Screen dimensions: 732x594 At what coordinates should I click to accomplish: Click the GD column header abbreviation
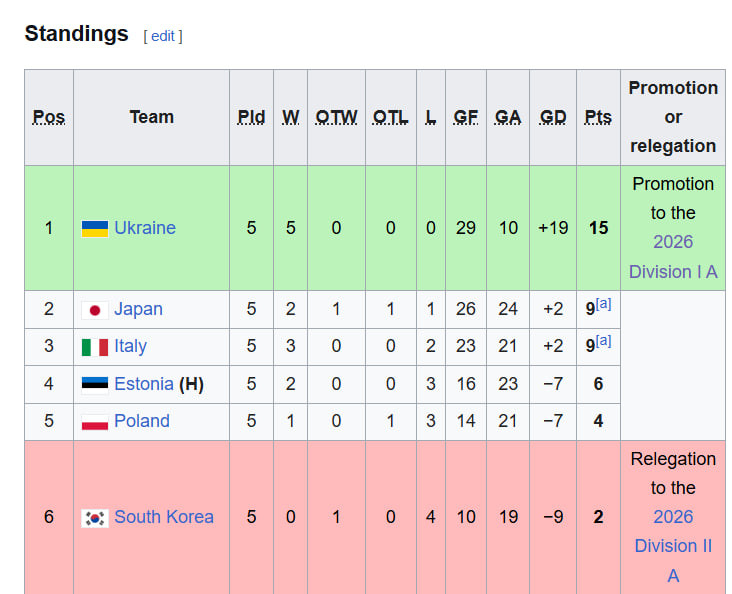pyautogui.click(x=553, y=117)
